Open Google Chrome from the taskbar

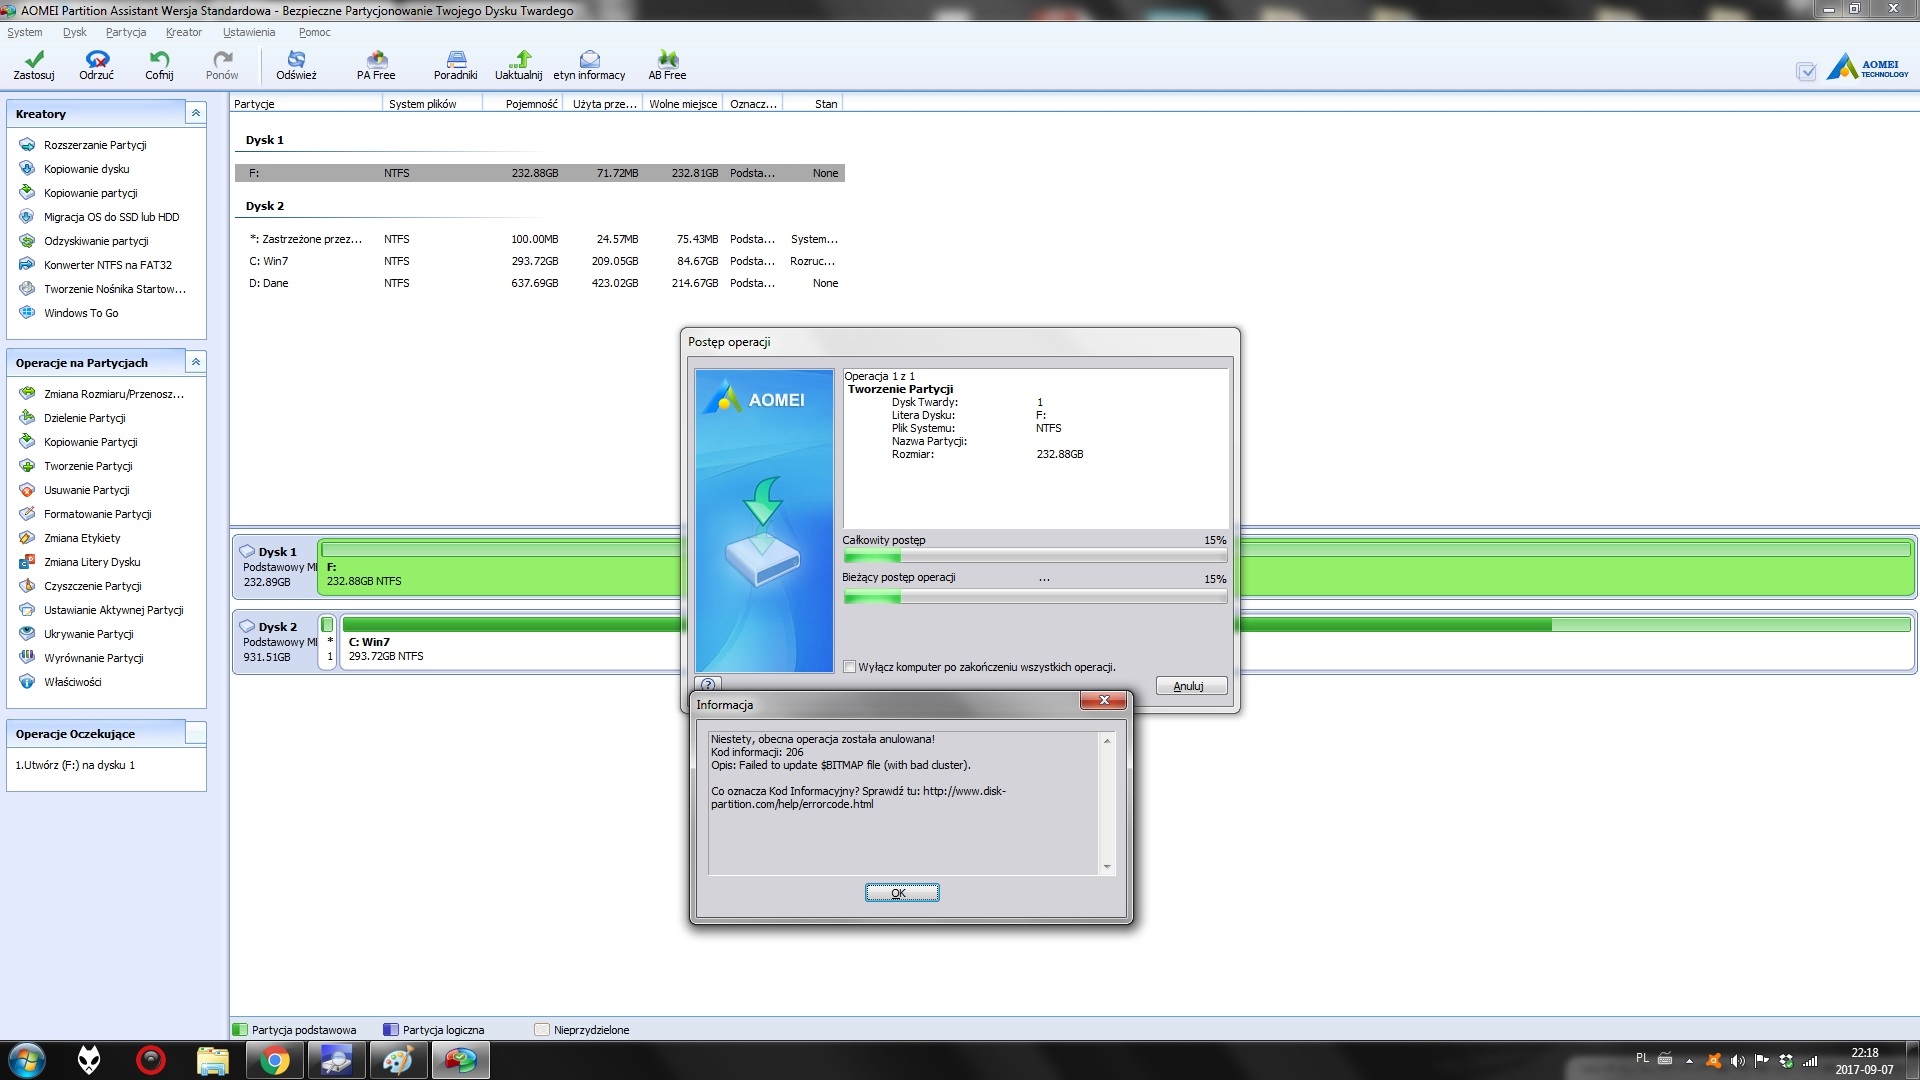(x=274, y=1060)
